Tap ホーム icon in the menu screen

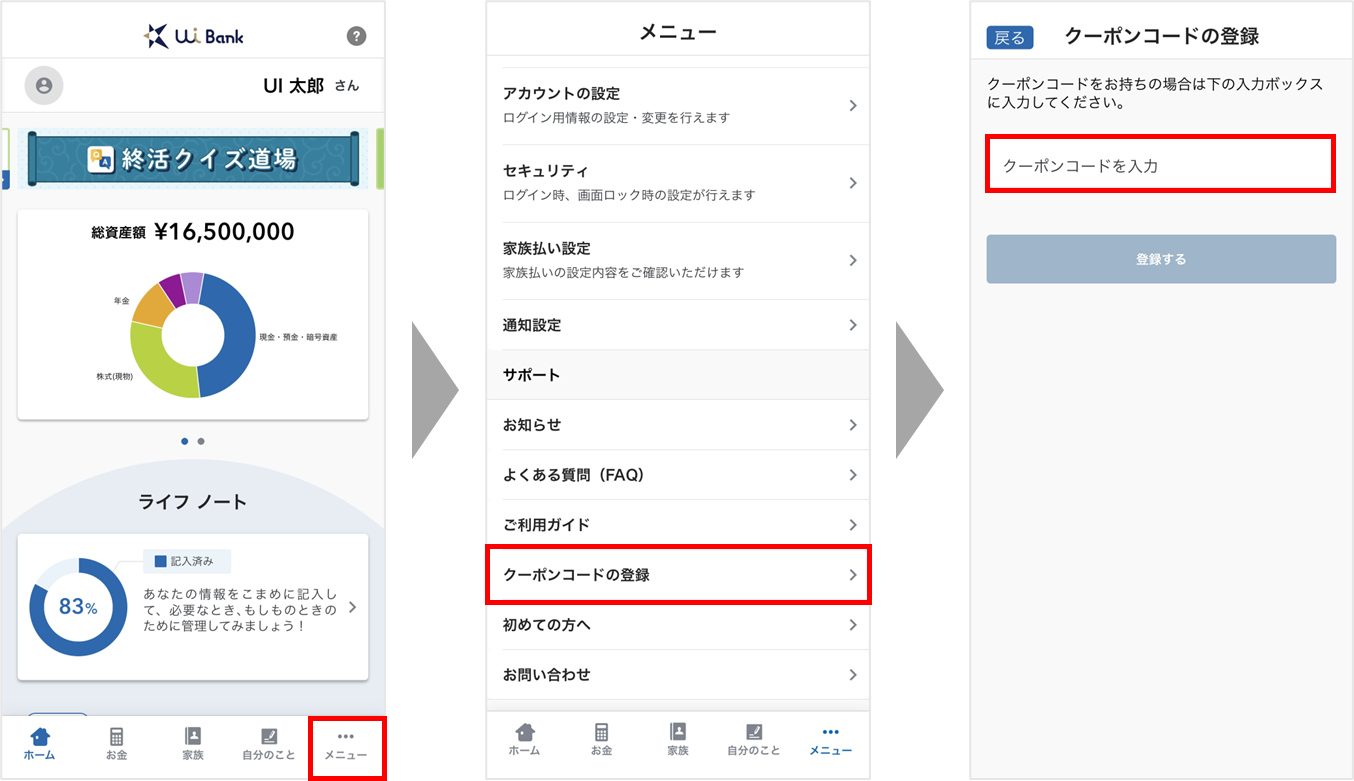524,732
